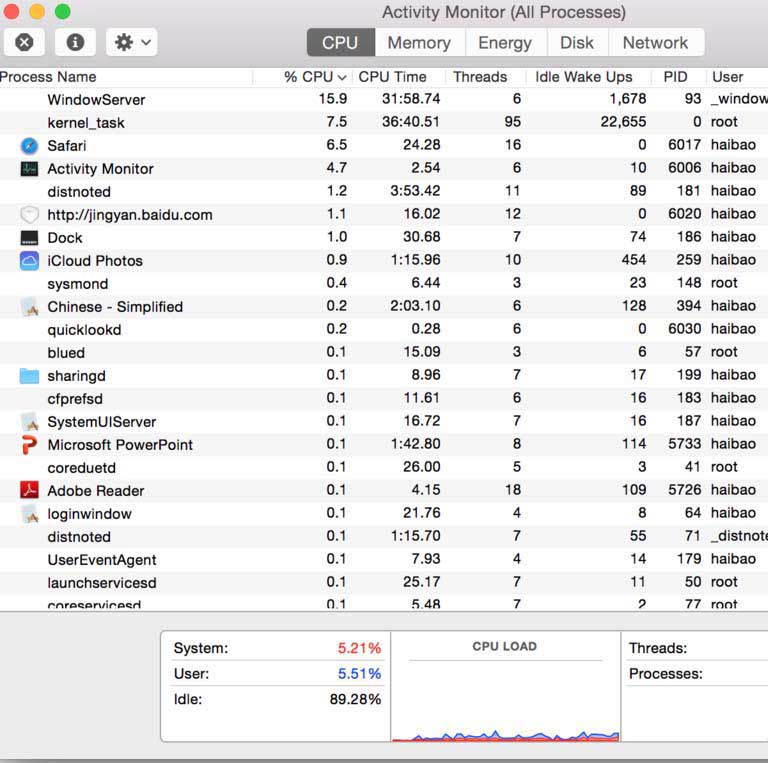Screen dimensions: 768x763
Task: Select the Network tab
Action: point(655,43)
